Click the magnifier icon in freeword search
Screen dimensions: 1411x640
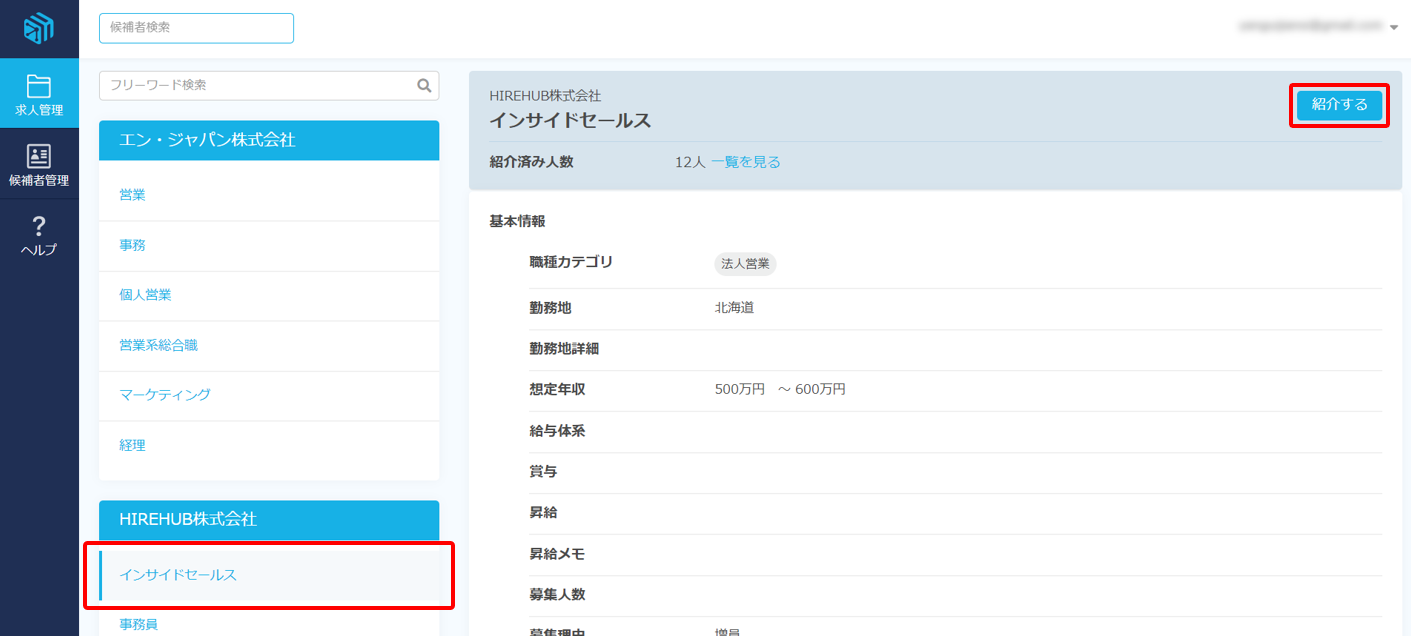[424, 86]
